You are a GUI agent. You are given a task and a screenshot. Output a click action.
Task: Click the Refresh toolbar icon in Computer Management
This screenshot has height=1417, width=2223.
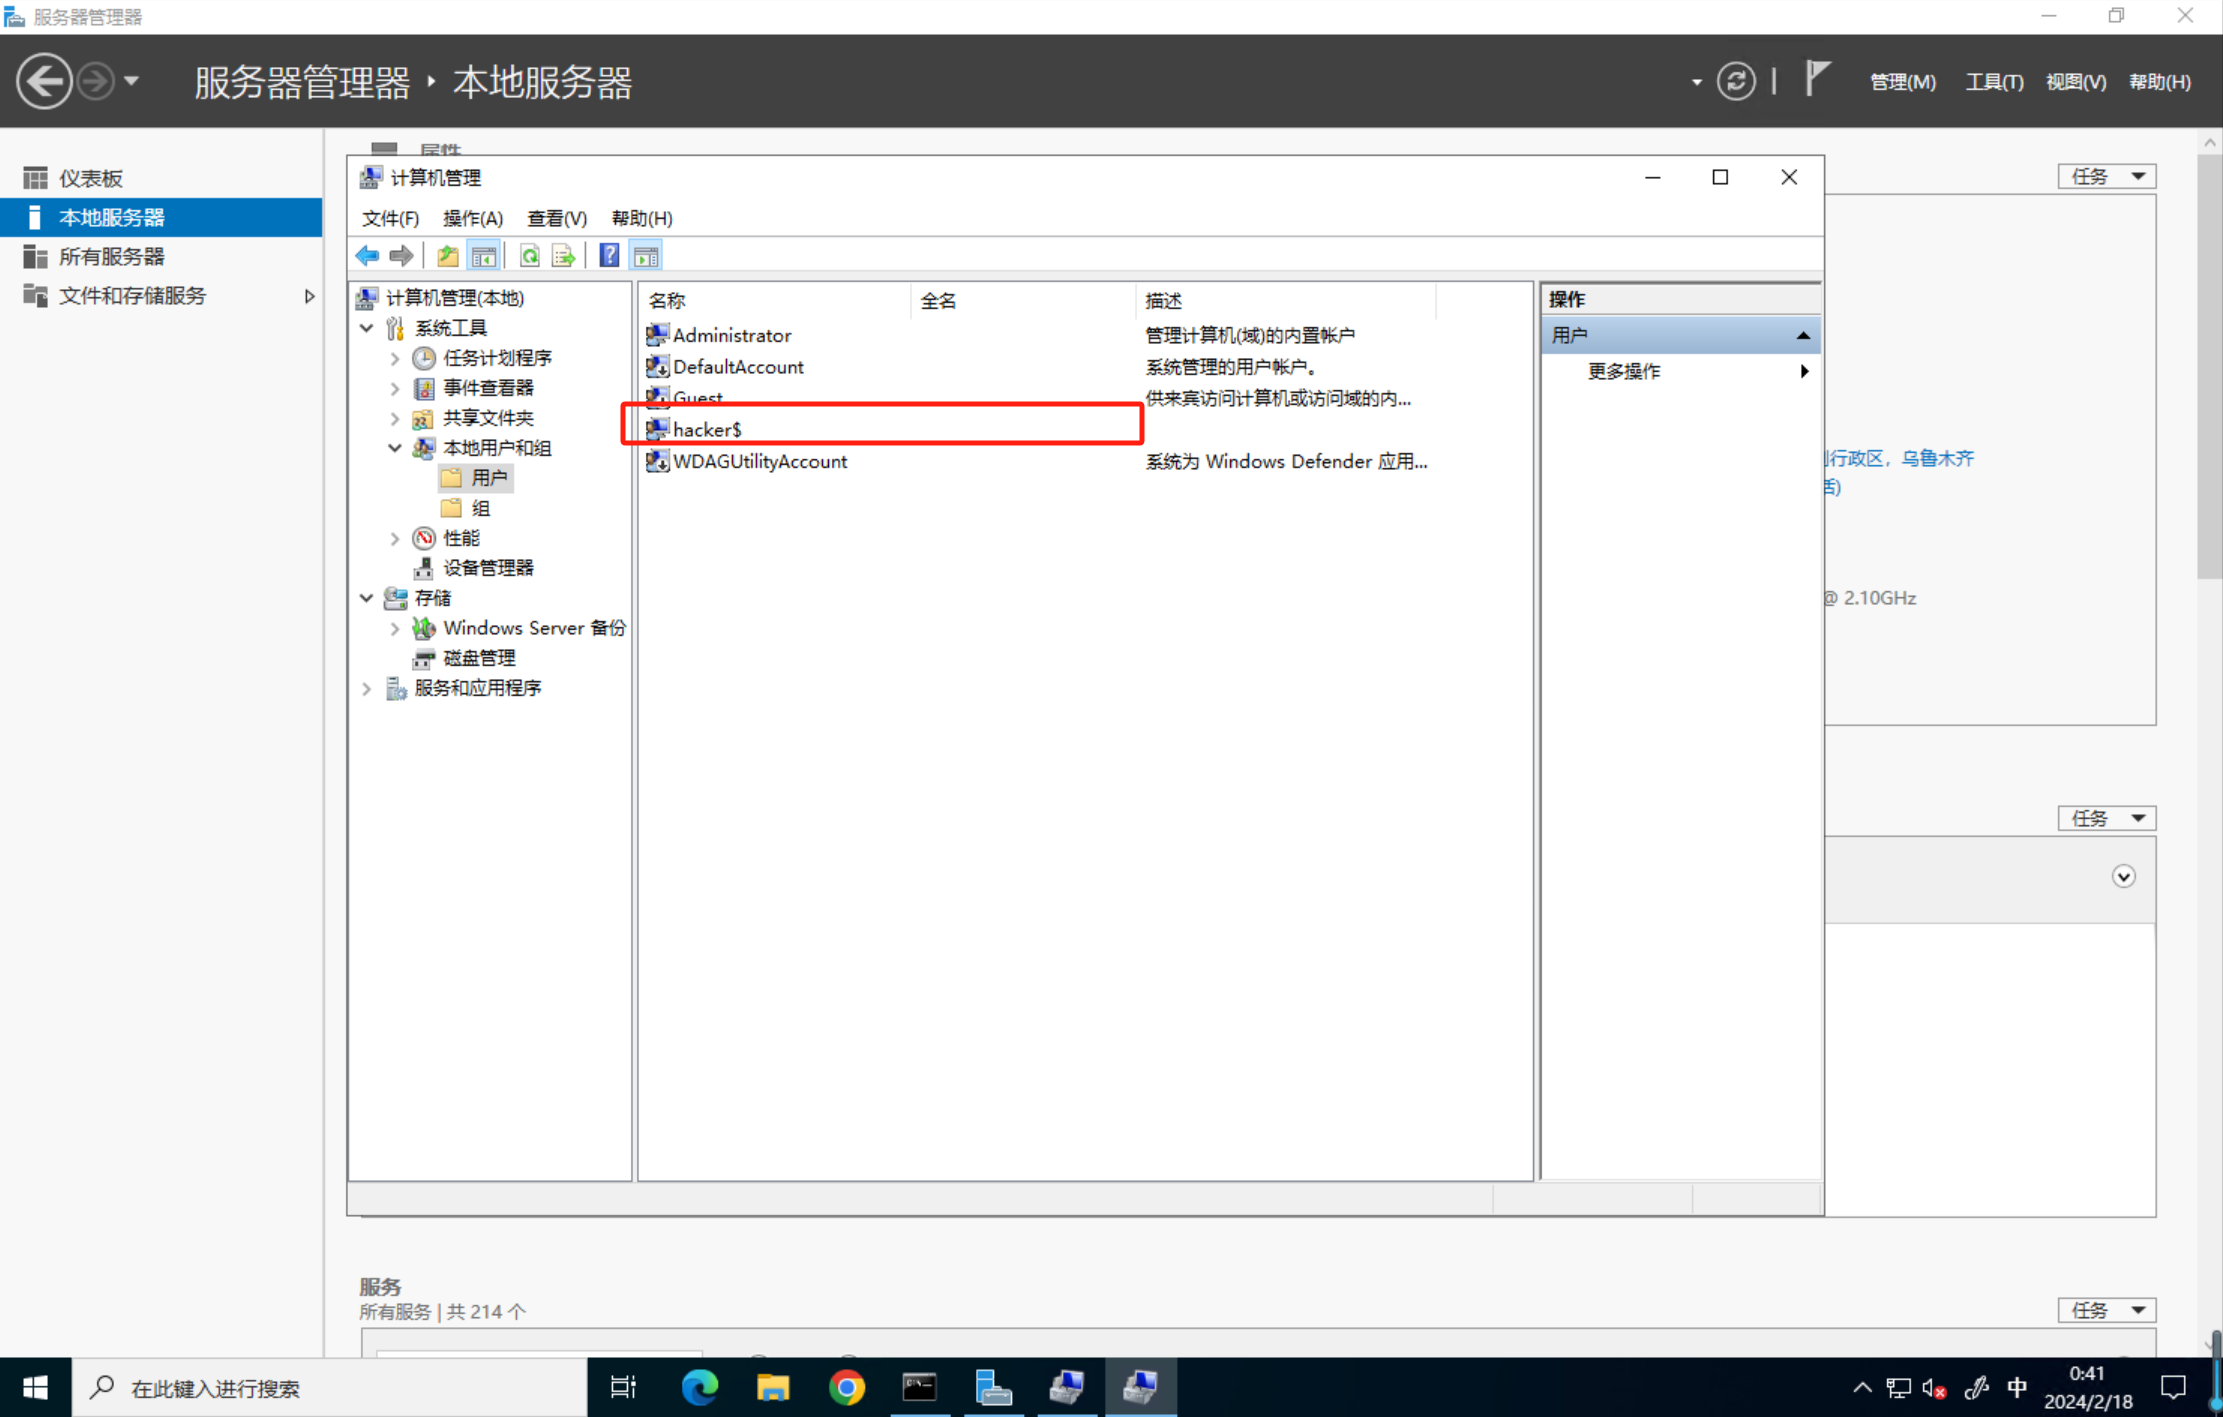click(530, 256)
